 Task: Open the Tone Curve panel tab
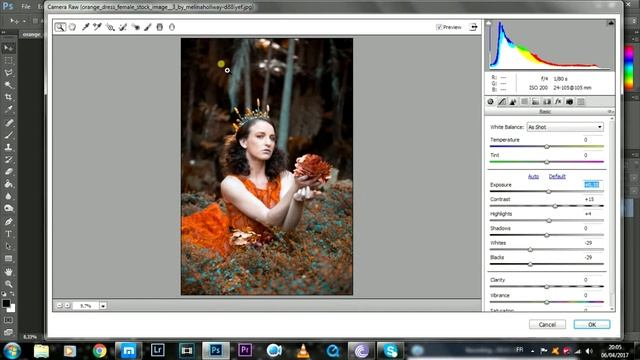click(502, 102)
